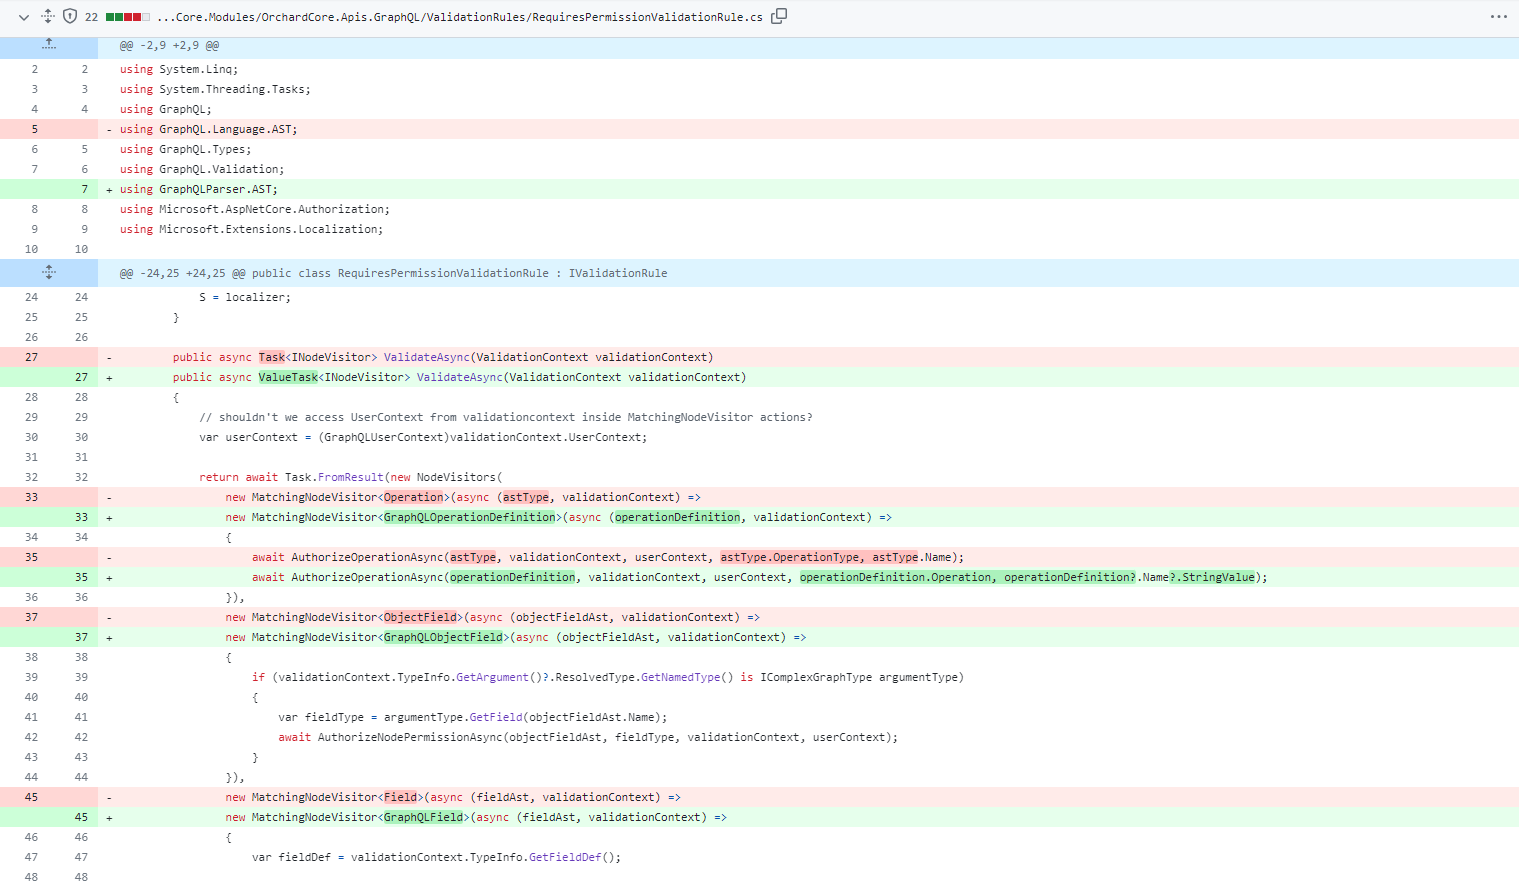Click highlighted 'ValueTask' in added line
Viewport: 1519px width, 886px height.
(x=288, y=377)
